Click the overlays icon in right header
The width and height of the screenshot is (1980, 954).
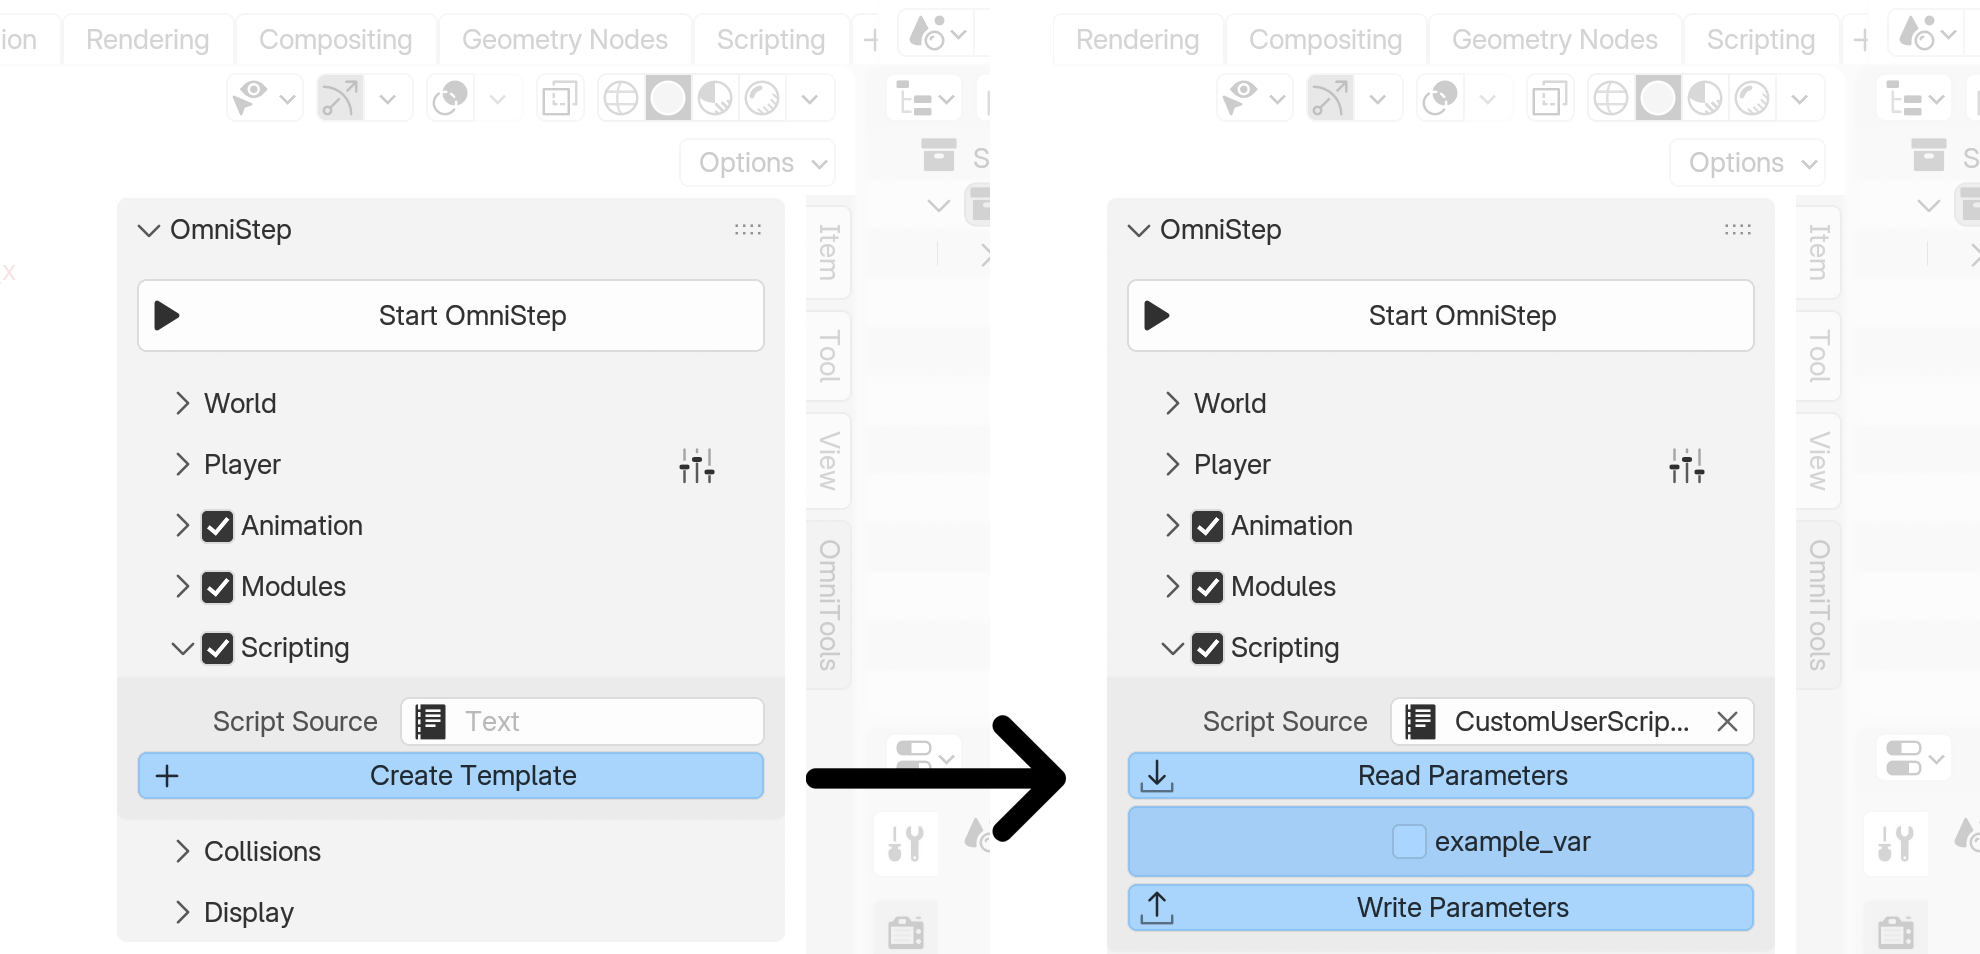(x=1440, y=99)
